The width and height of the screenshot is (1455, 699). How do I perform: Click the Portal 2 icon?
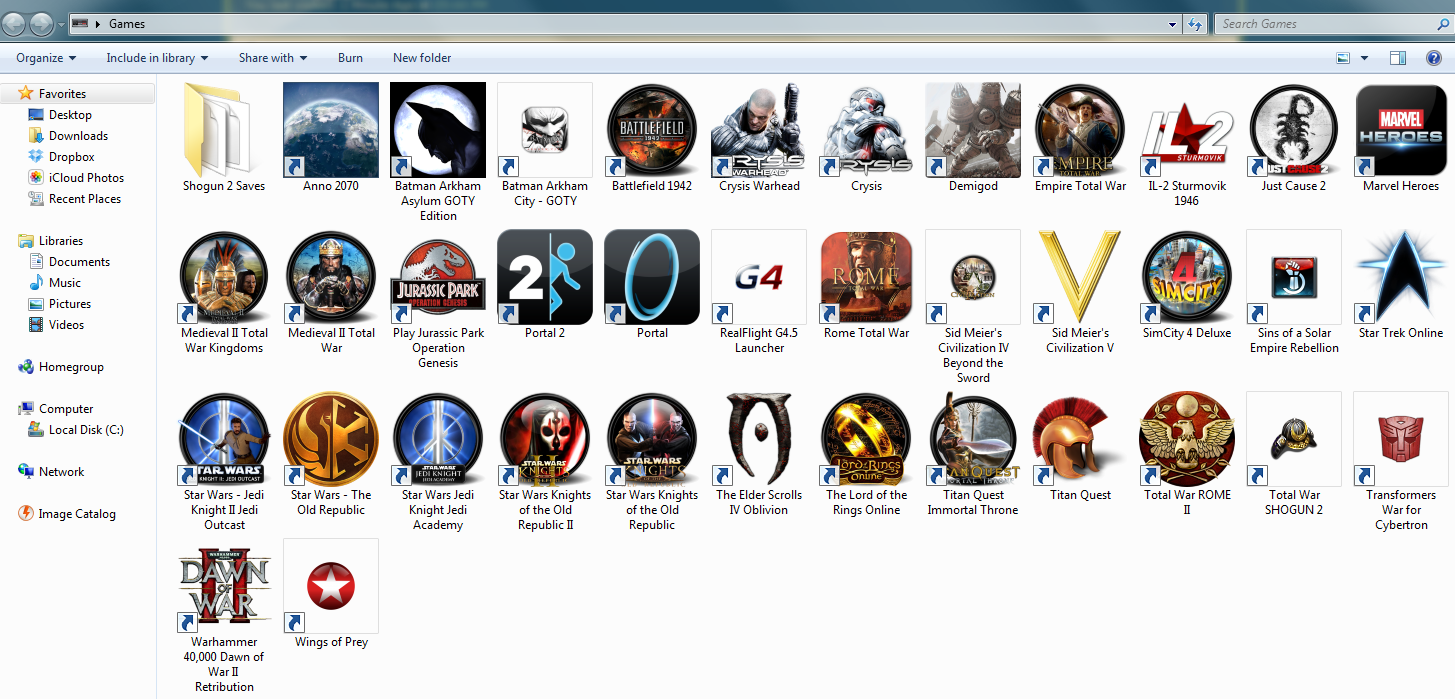click(545, 277)
